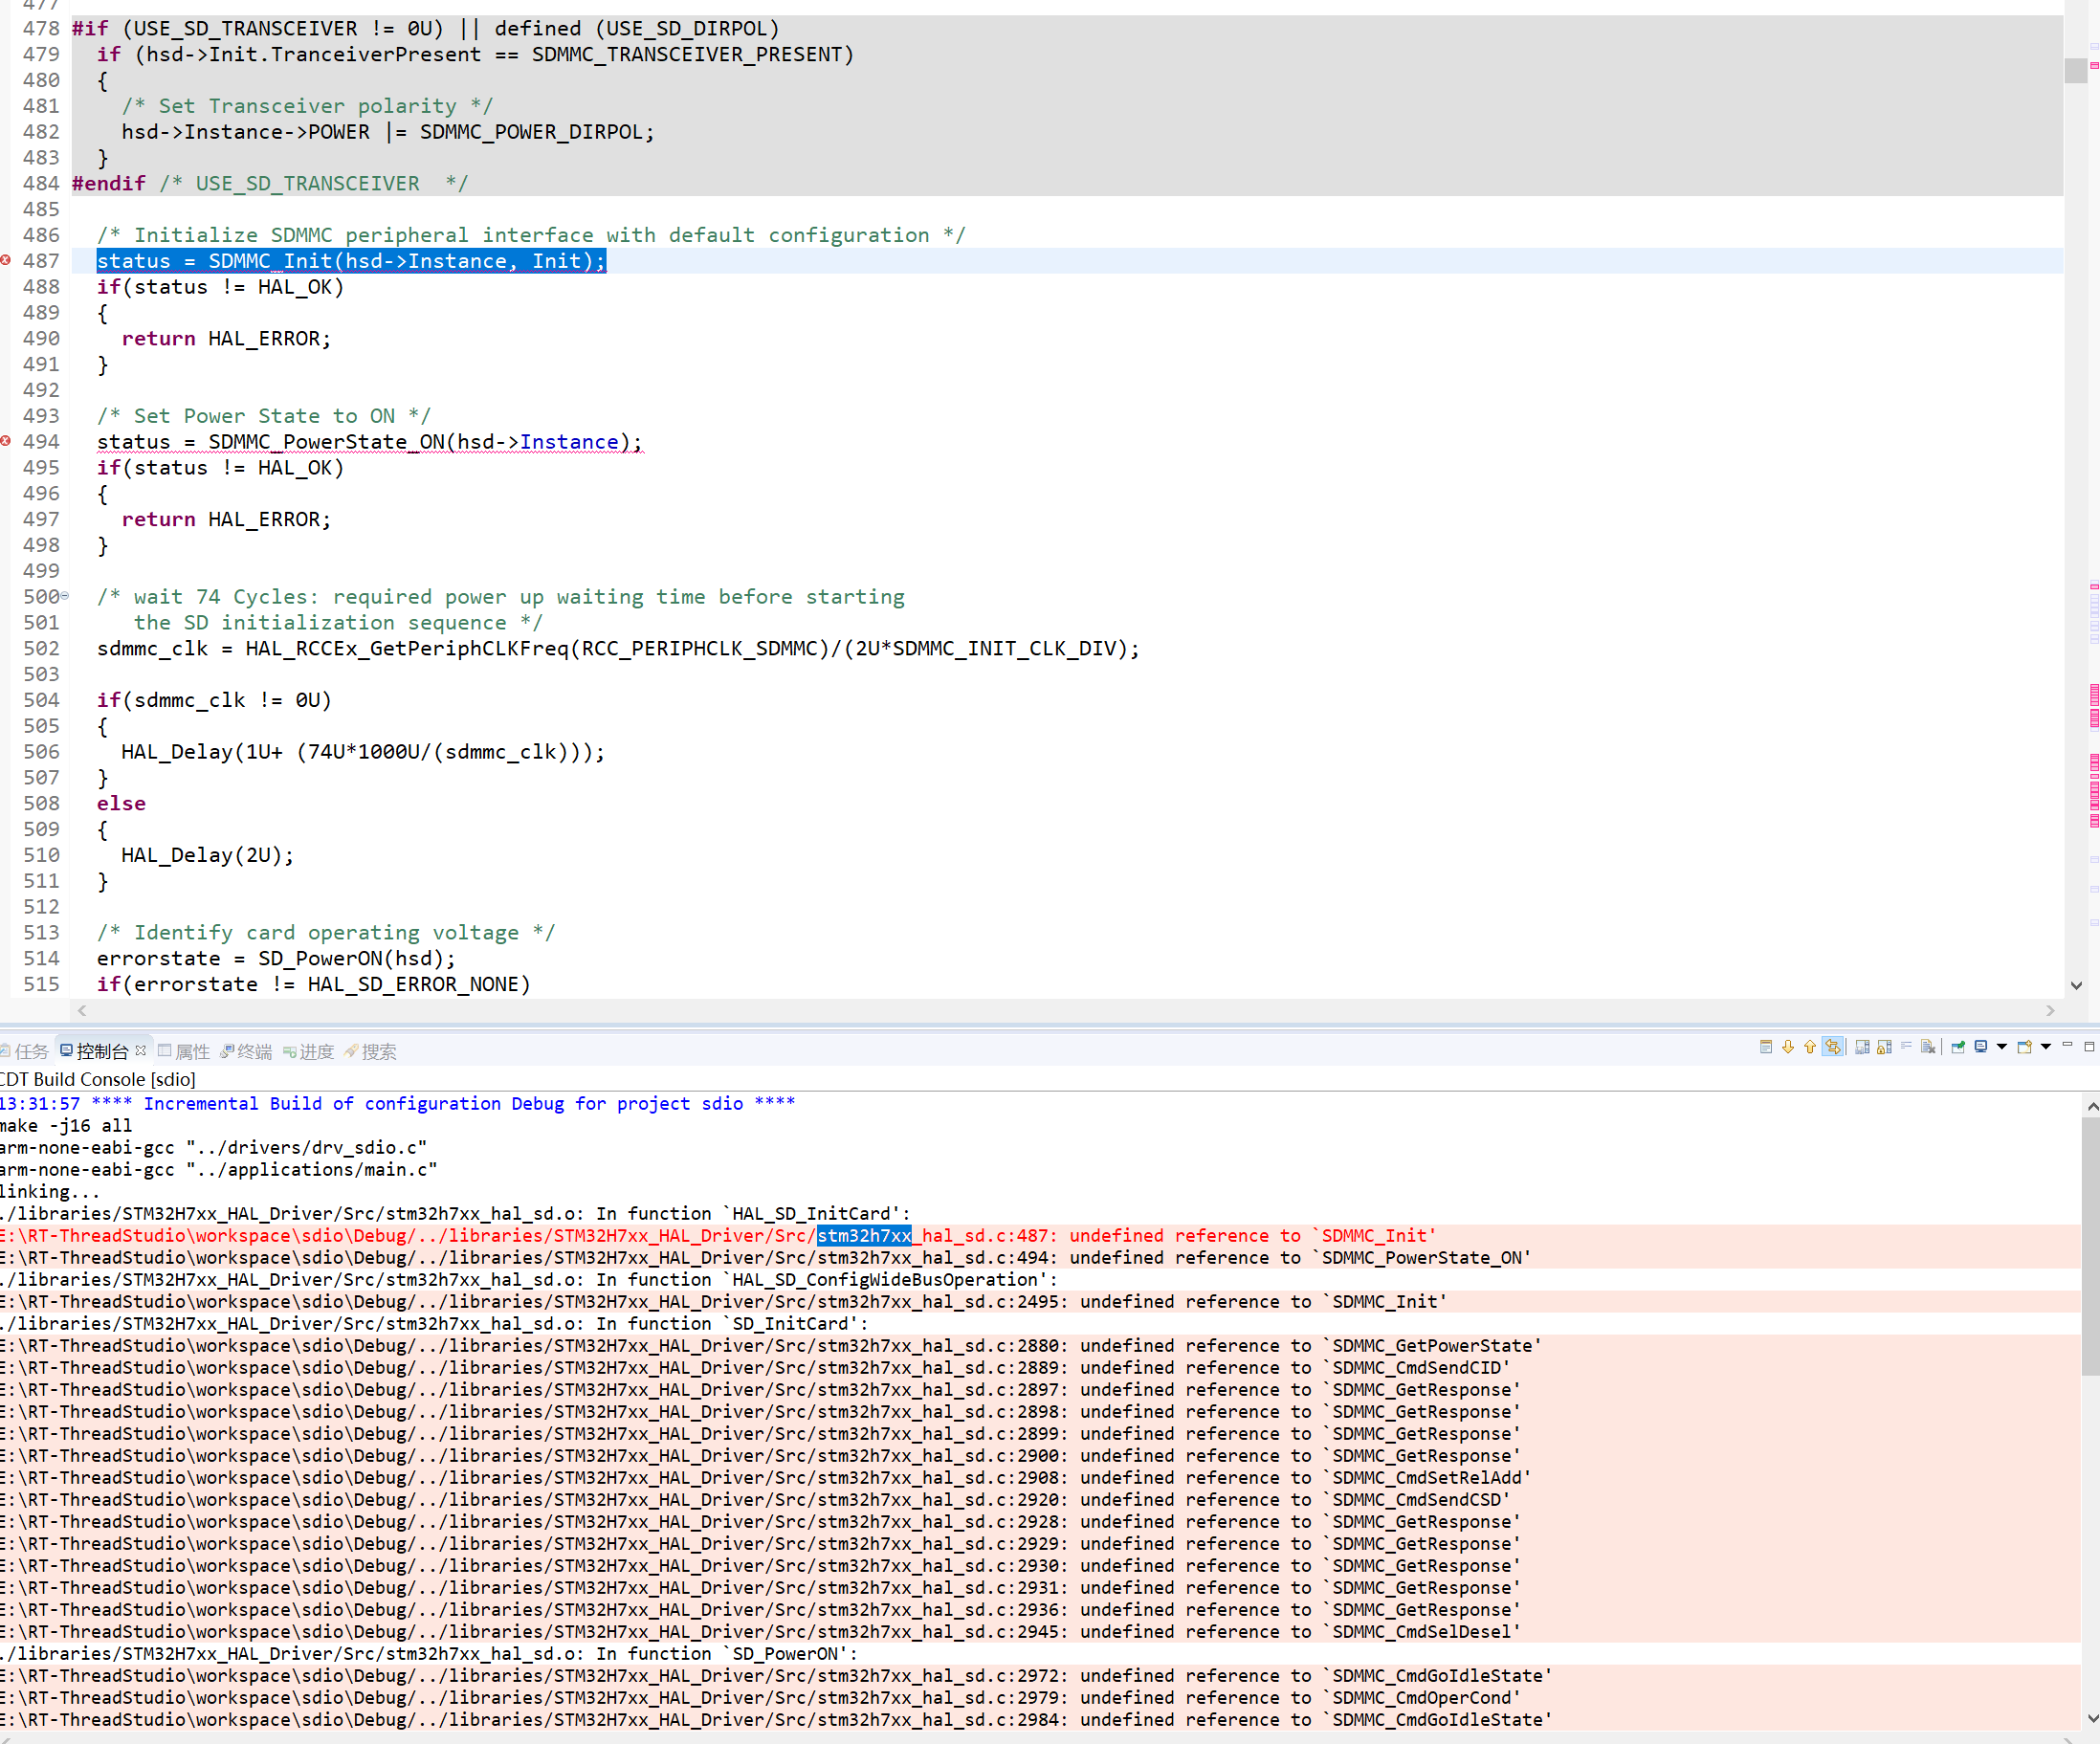2100x1744 pixels.
Task: Maximize the console view
Action: [x=2089, y=1047]
